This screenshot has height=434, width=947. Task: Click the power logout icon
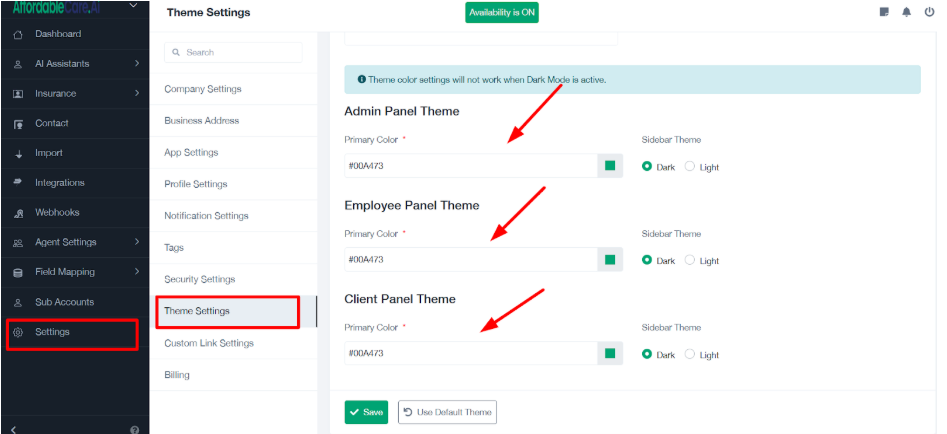tap(929, 12)
